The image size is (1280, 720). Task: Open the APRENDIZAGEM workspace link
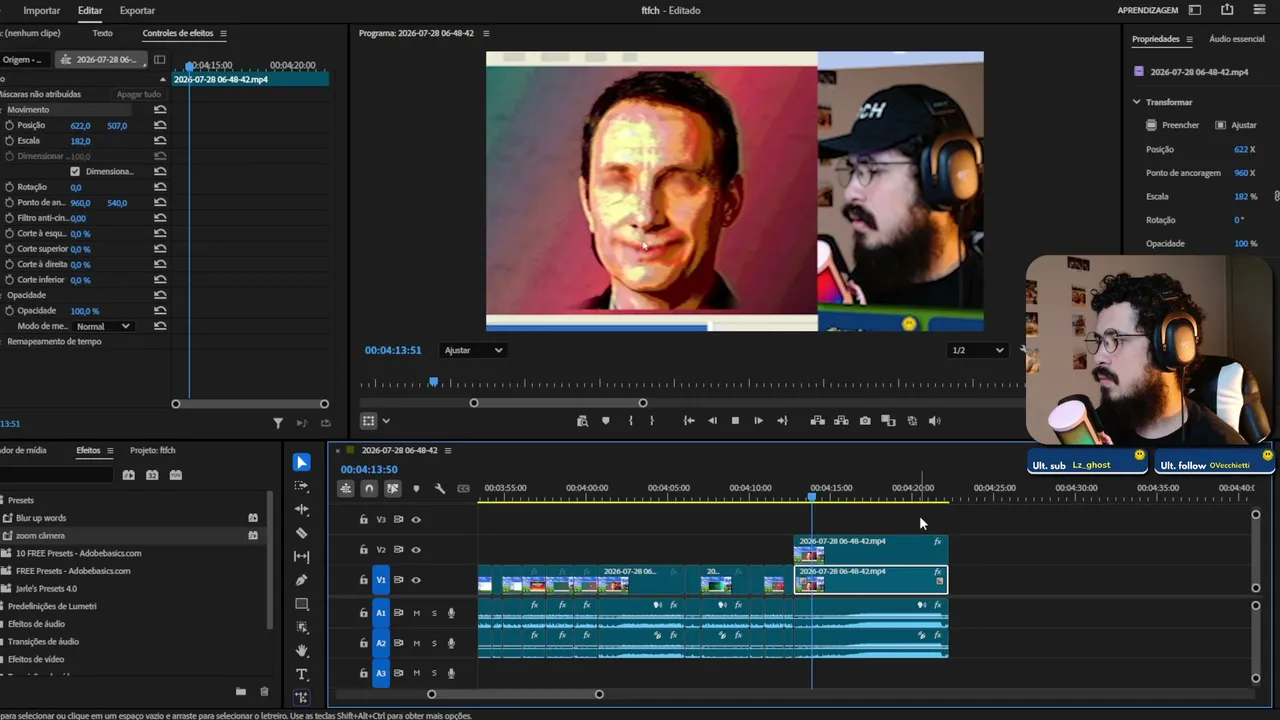click(x=1148, y=10)
